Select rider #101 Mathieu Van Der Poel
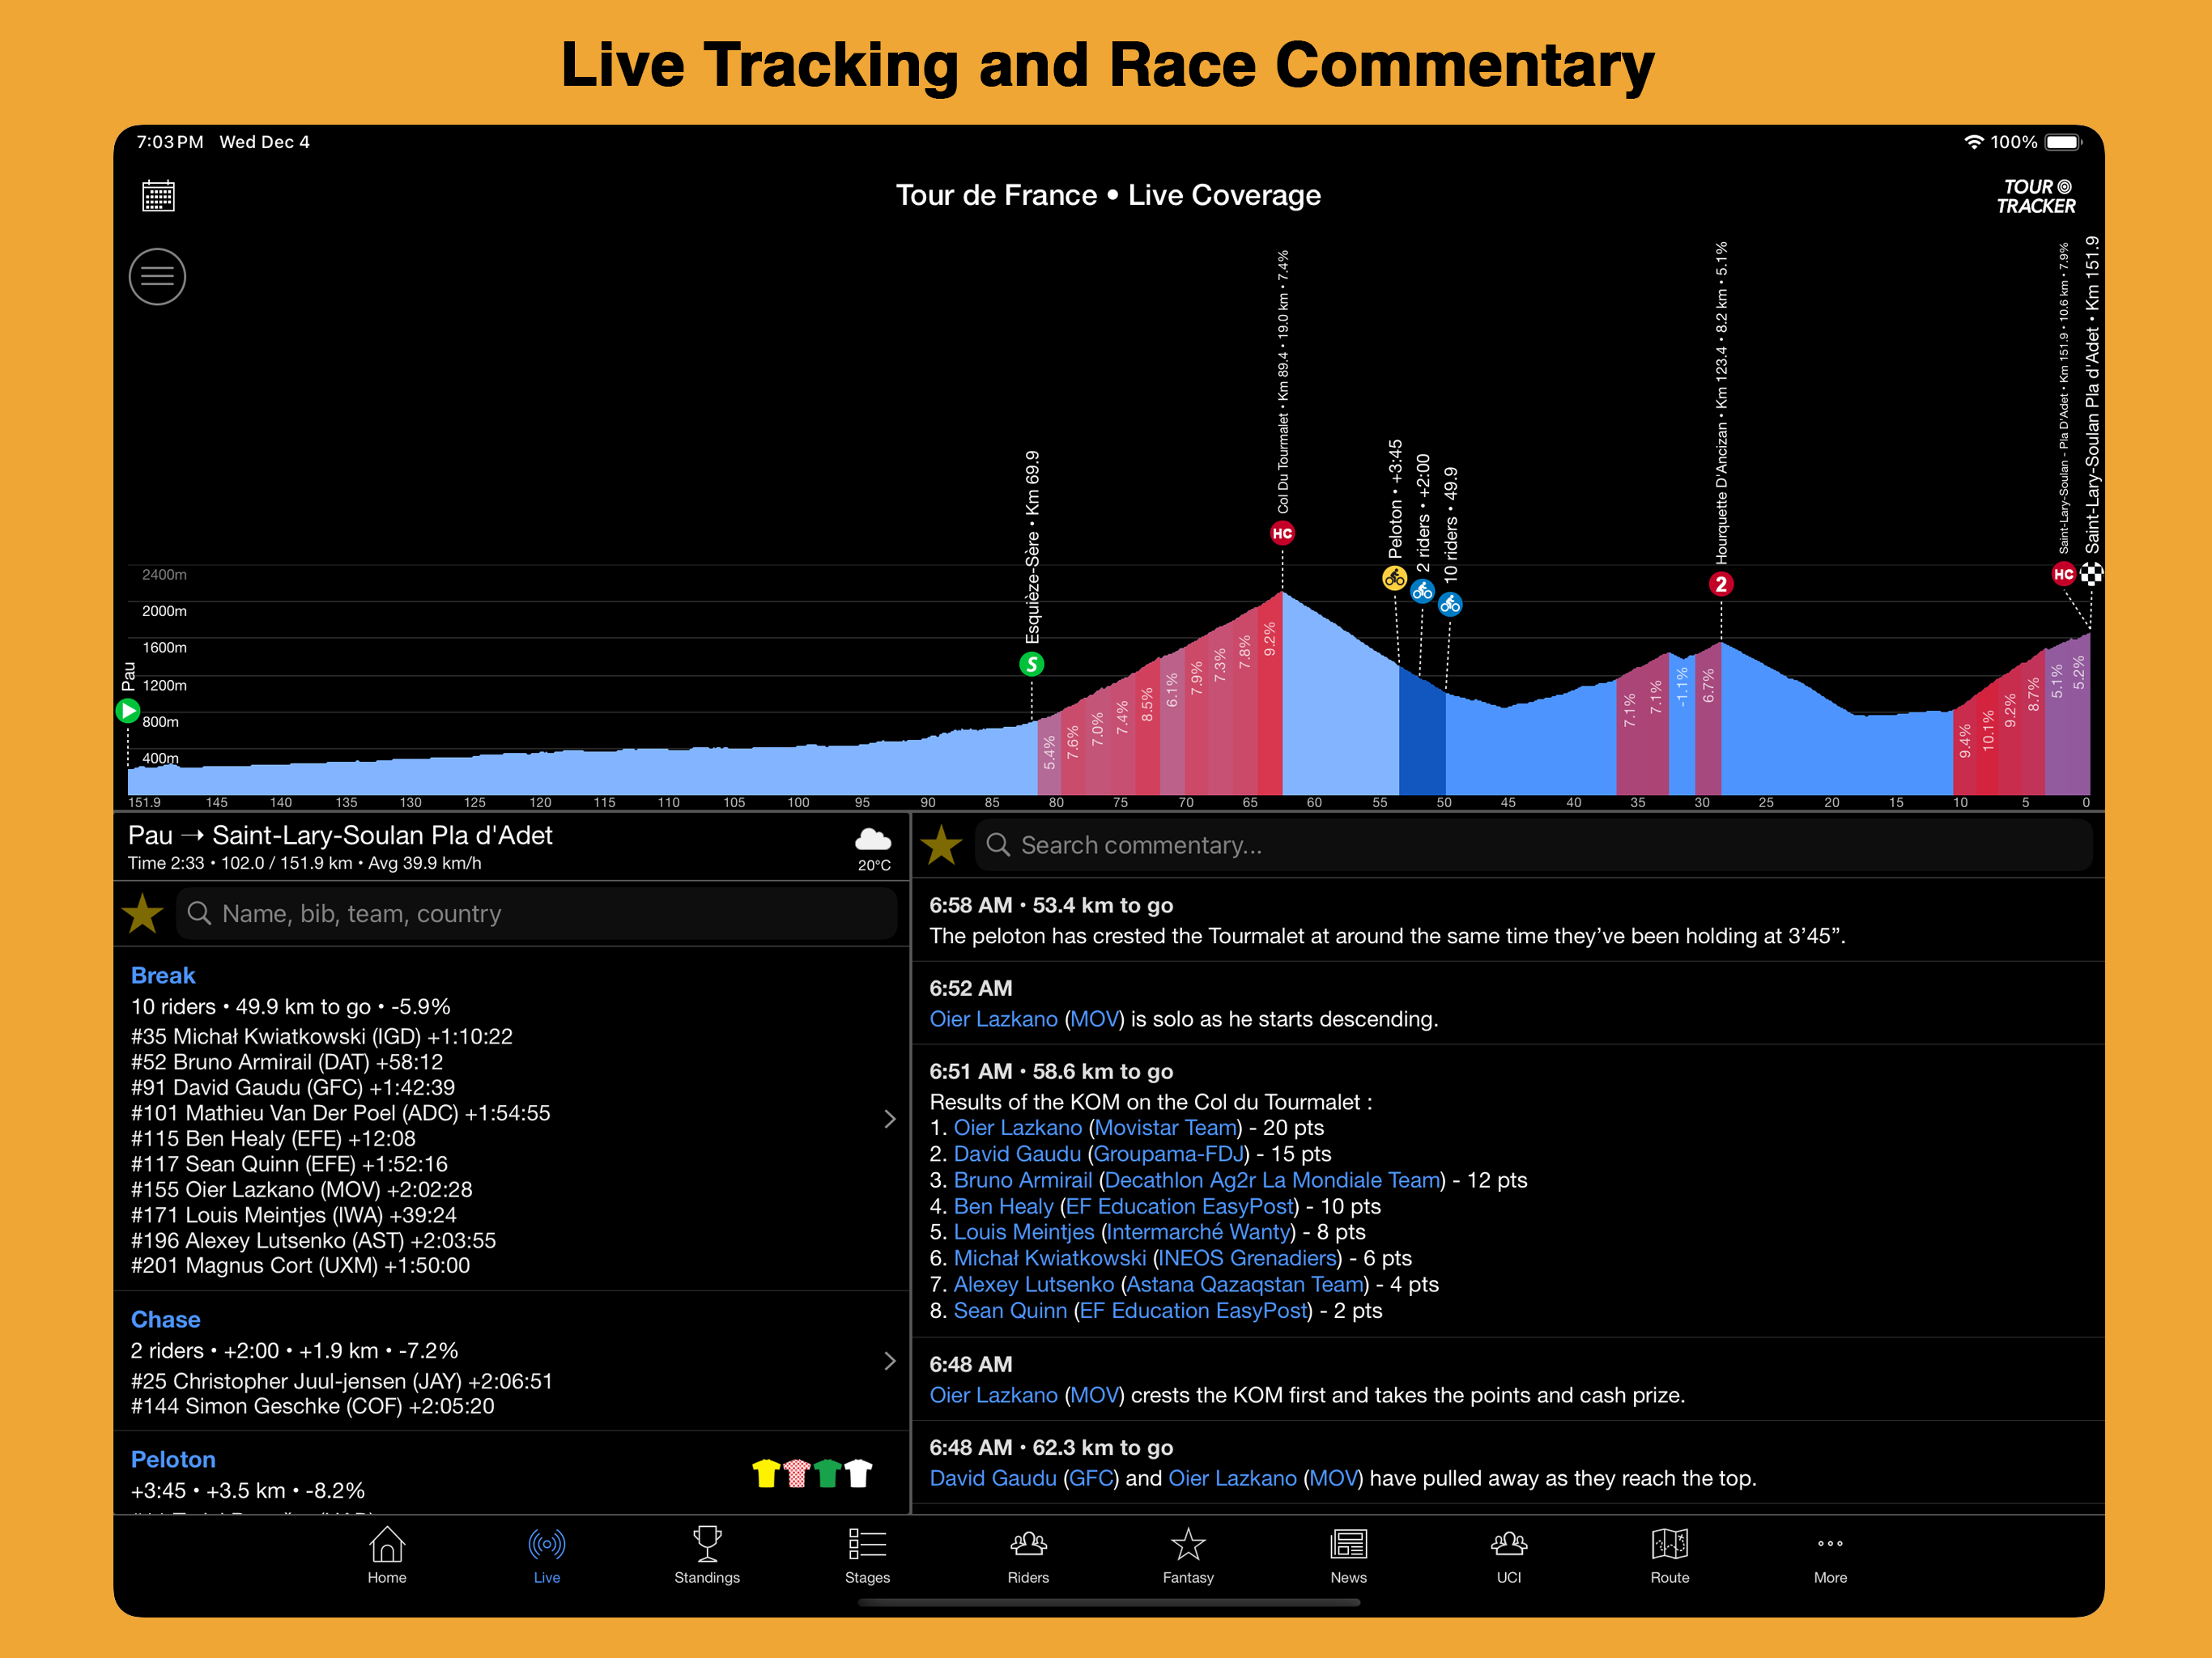 click(340, 1113)
